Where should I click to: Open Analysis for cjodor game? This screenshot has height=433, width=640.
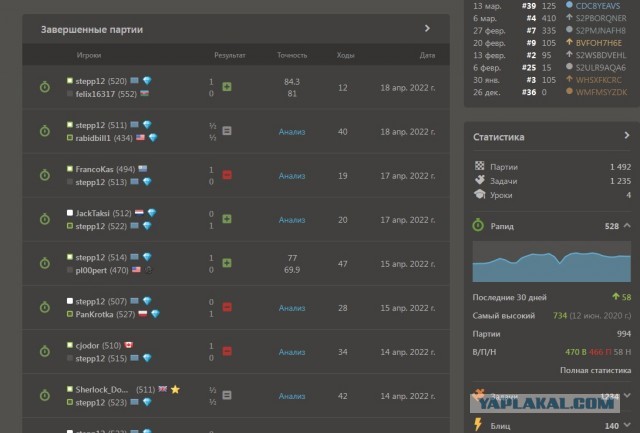tap(292, 352)
